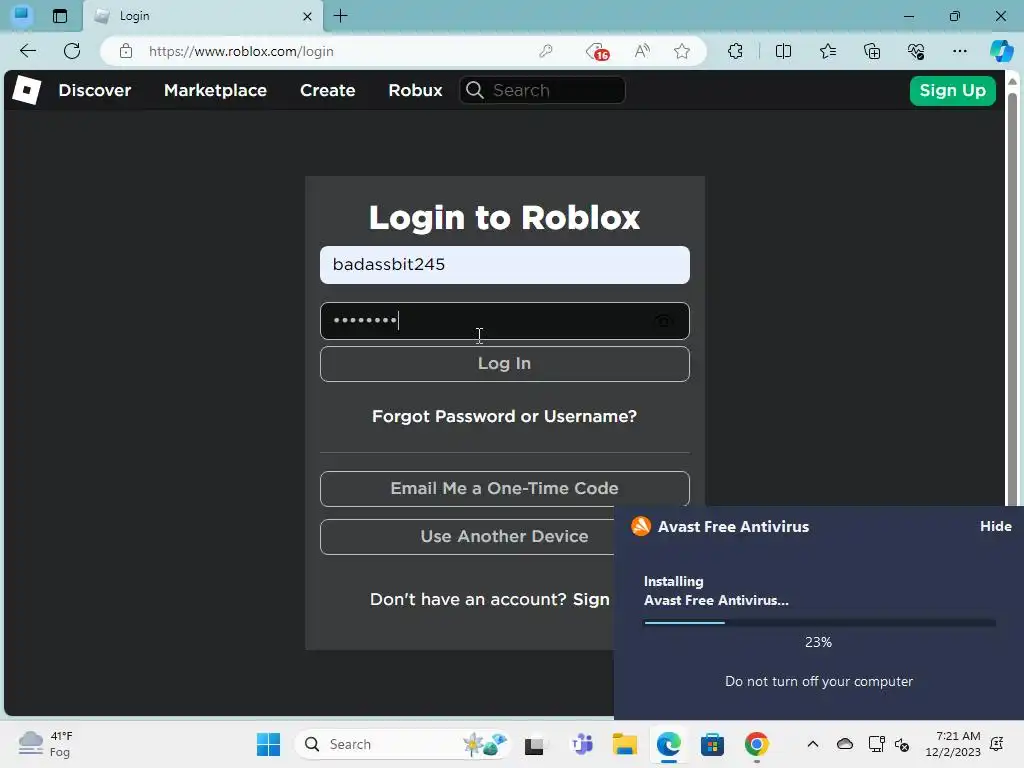Toggle password visibility eye icon
The width and height of the screenshot is (1024, 768).
point(663,321)
